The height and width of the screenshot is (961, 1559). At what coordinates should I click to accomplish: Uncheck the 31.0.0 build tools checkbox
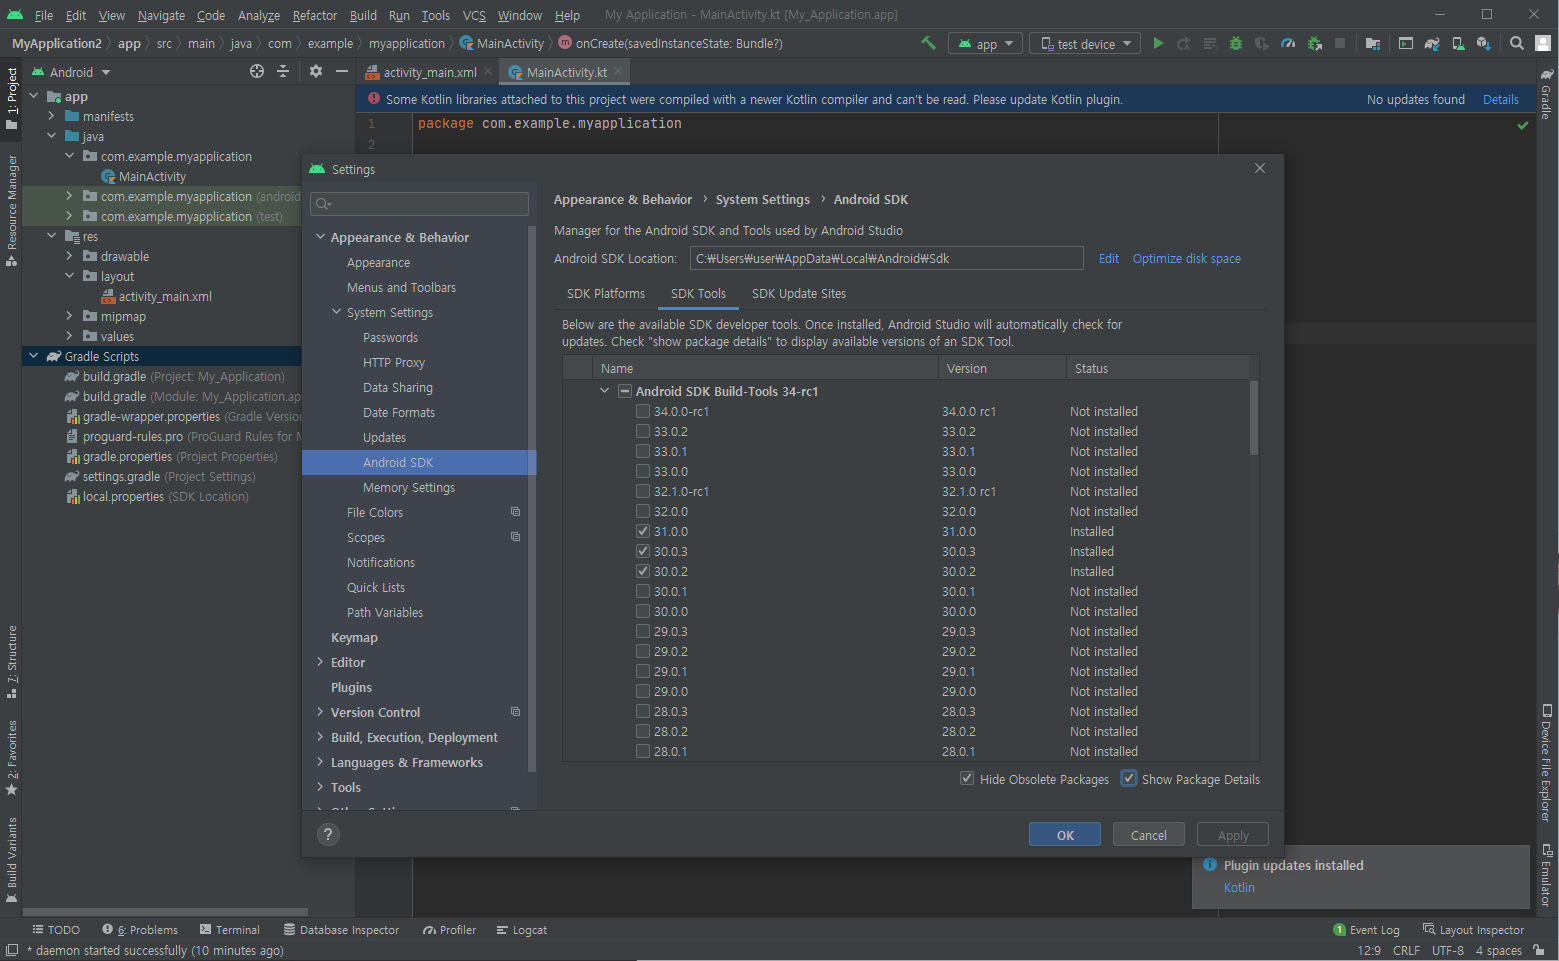point(643,531)
